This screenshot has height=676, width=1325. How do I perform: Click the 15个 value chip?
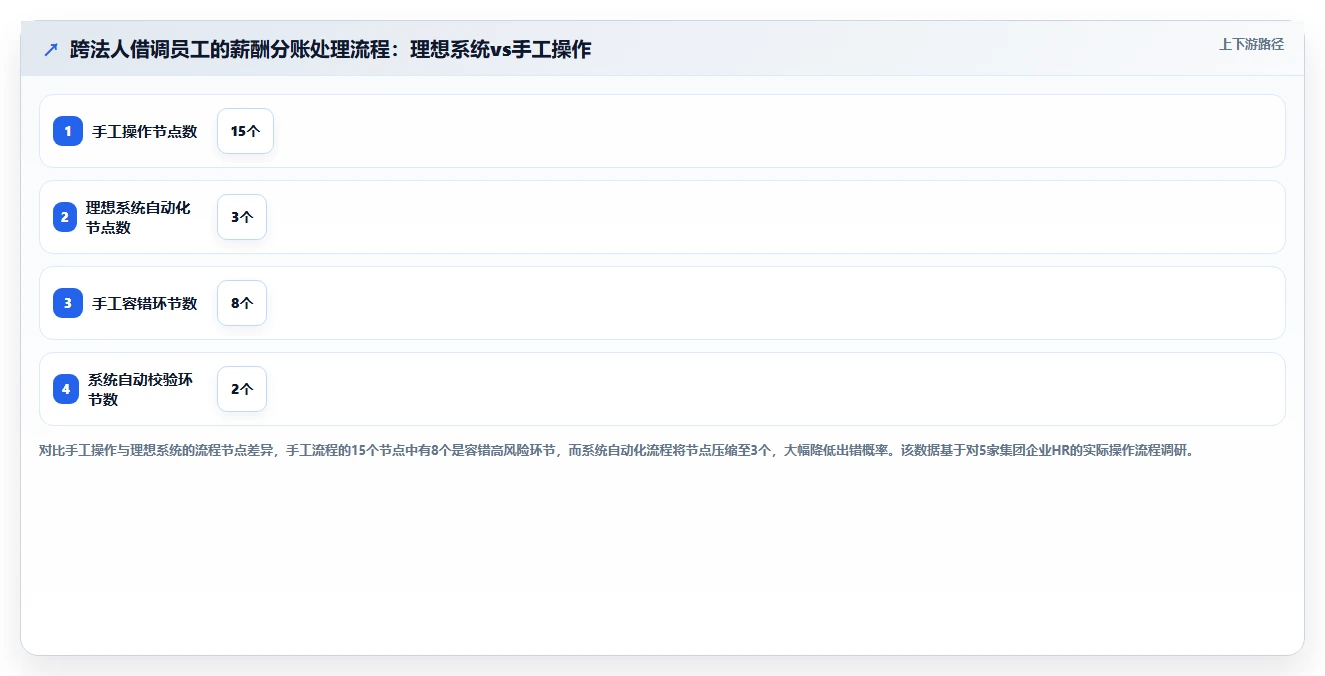[x=245, y=131]
